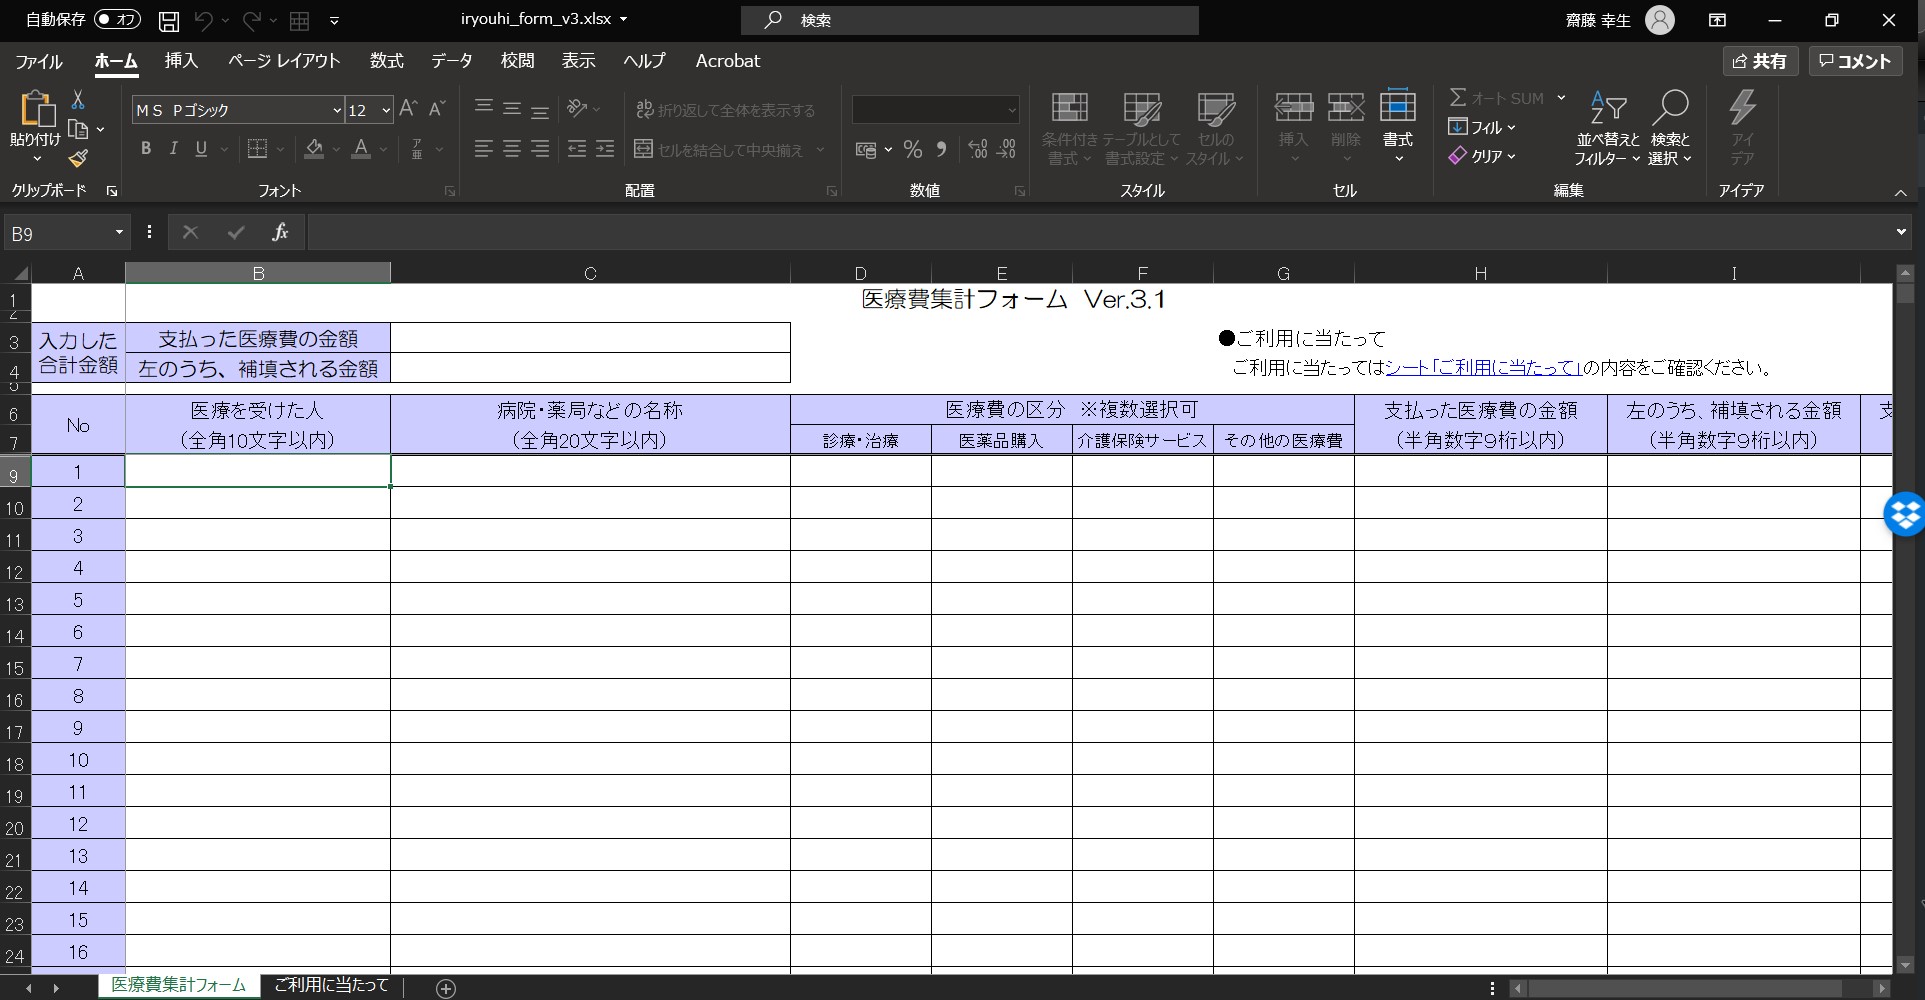
Task: Toggle the AutoSave (自動保存) switch
Action: 117,20
